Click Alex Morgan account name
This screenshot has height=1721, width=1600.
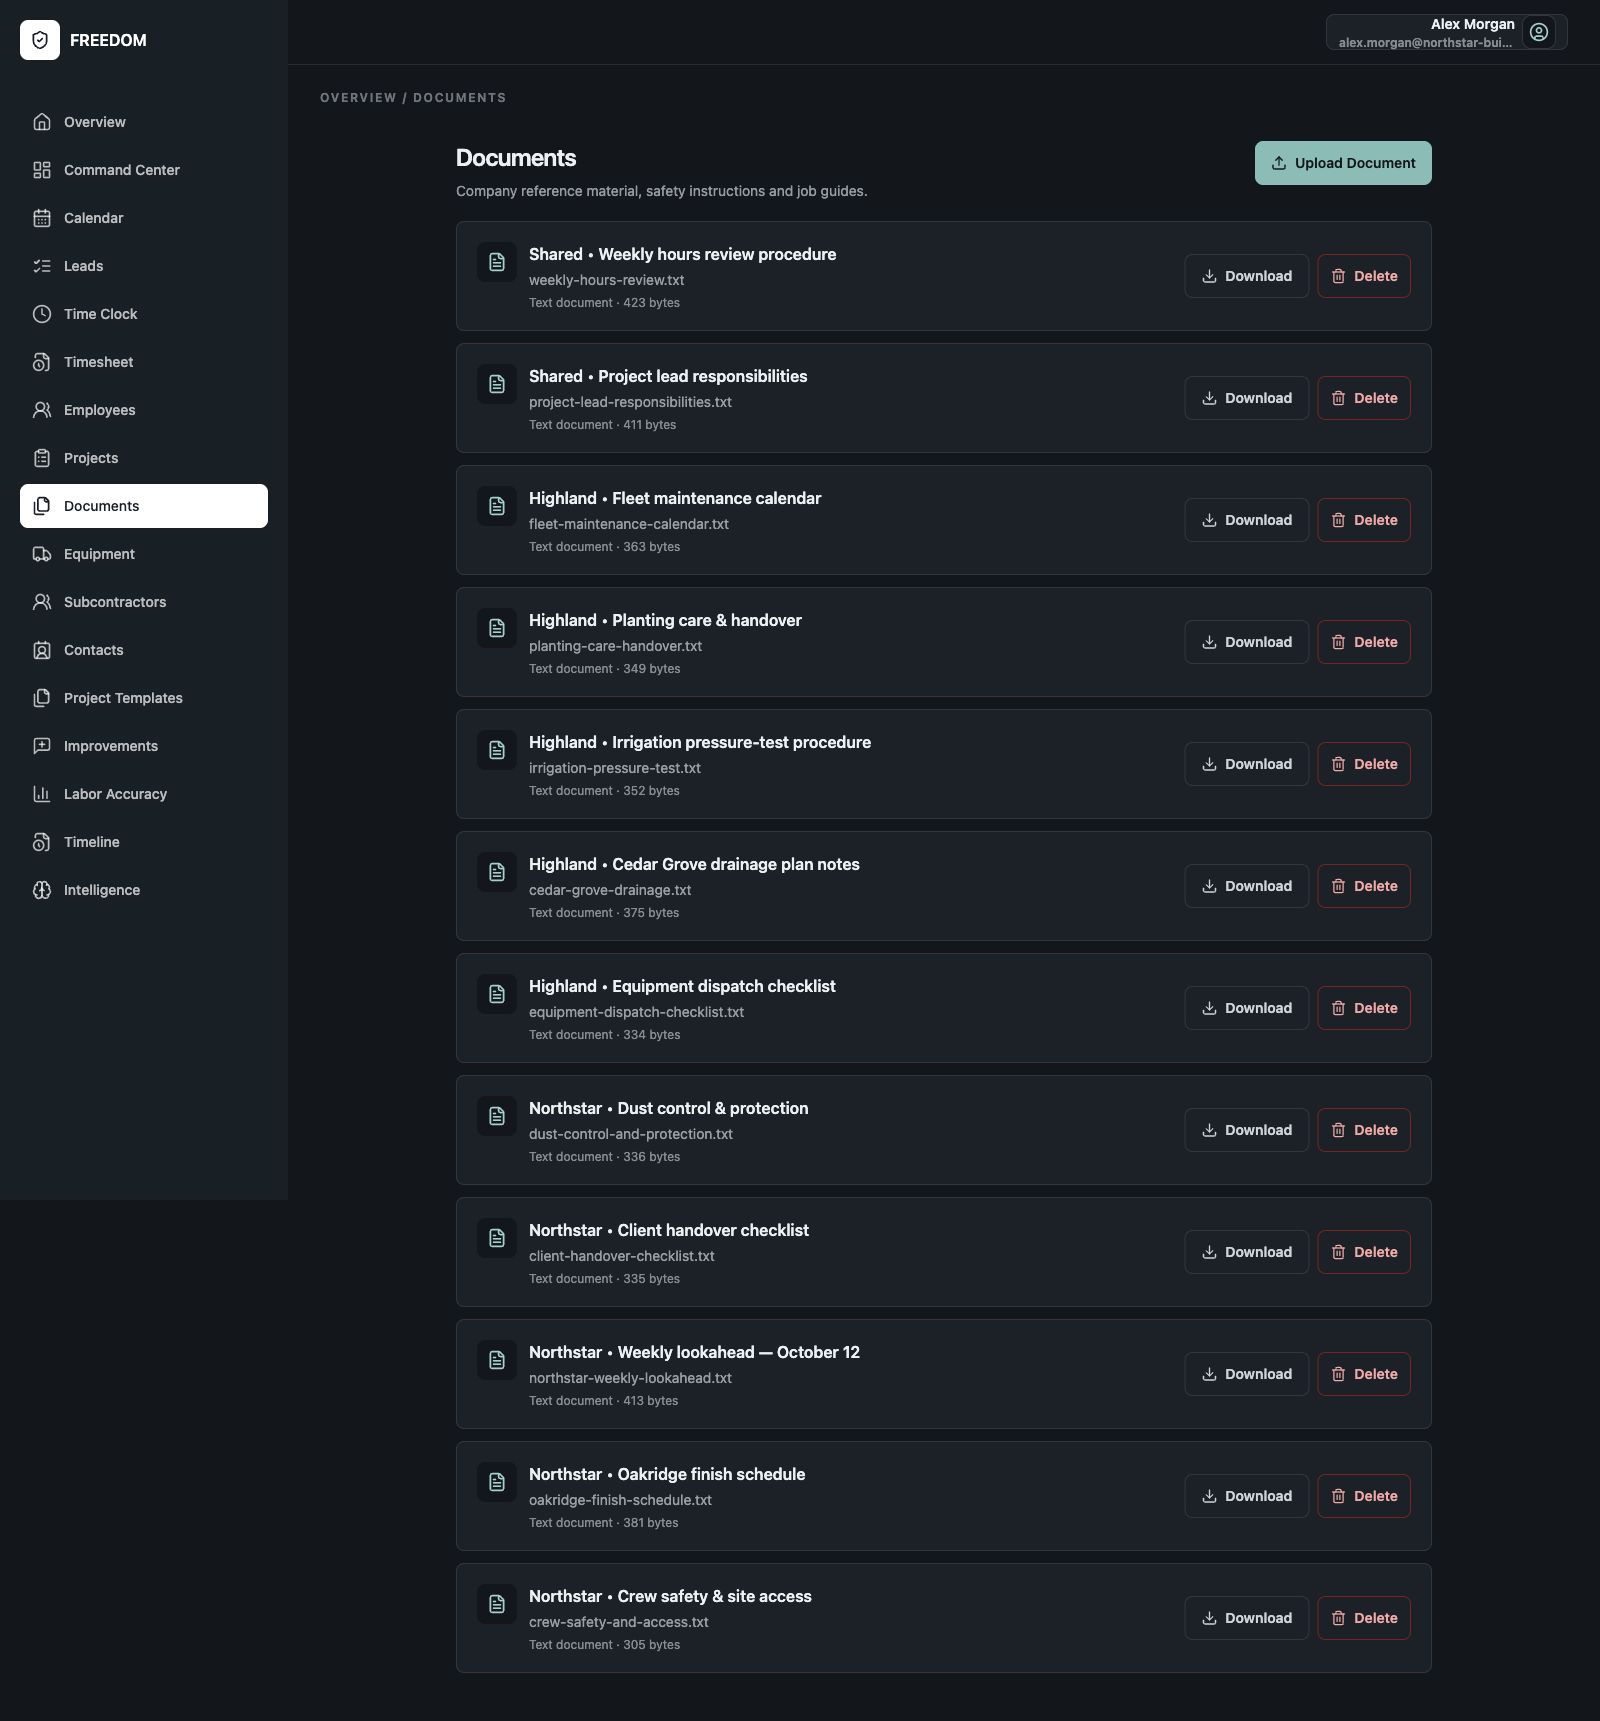tap(1472, 24)
